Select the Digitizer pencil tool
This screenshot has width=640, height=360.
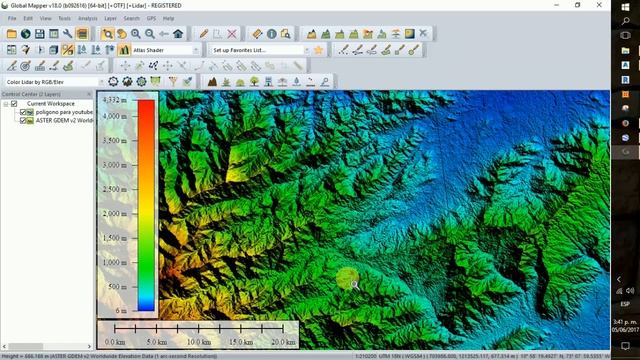click(204, 34)
